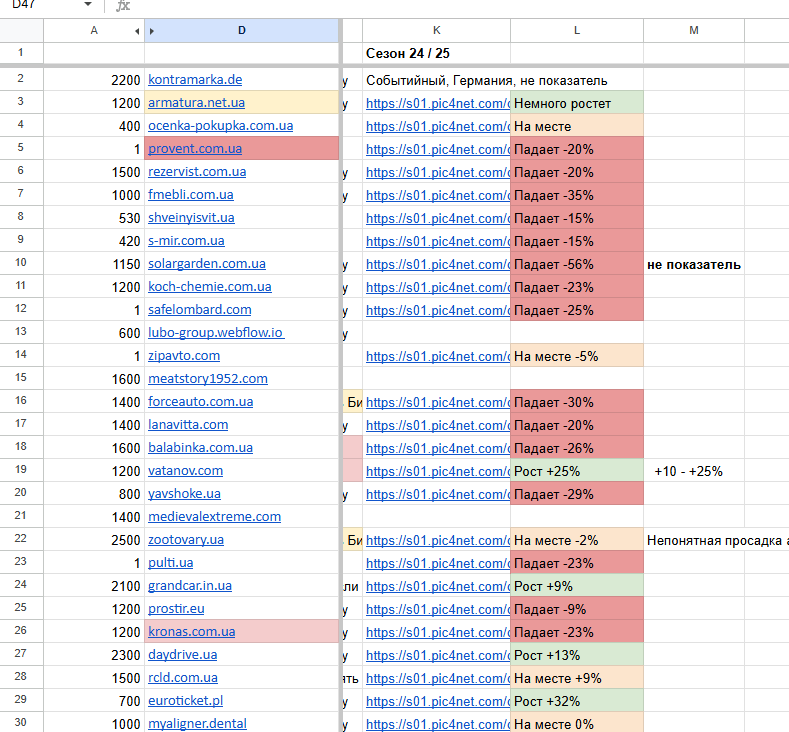Click the 'Событийный, Германия' cell
This screenshot has width=789, height=732.
pyautogui.click(x=436, y=80)
